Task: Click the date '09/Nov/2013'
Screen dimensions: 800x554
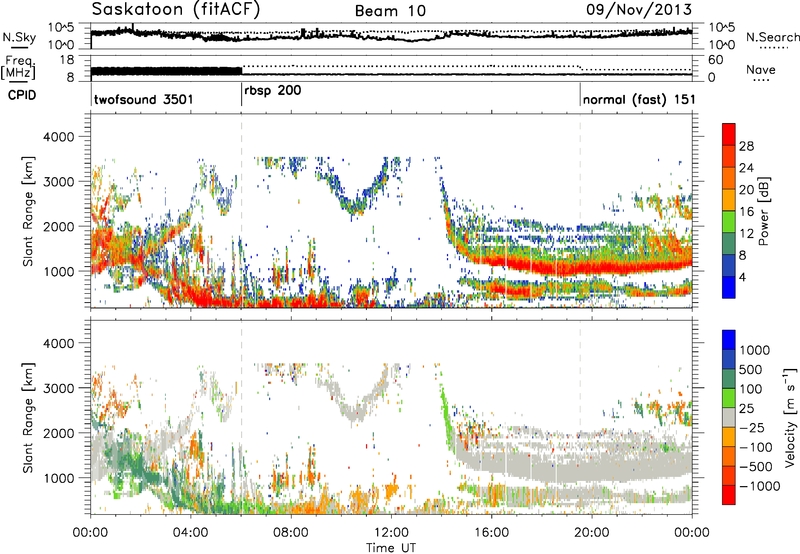Action: click(639, 10)
